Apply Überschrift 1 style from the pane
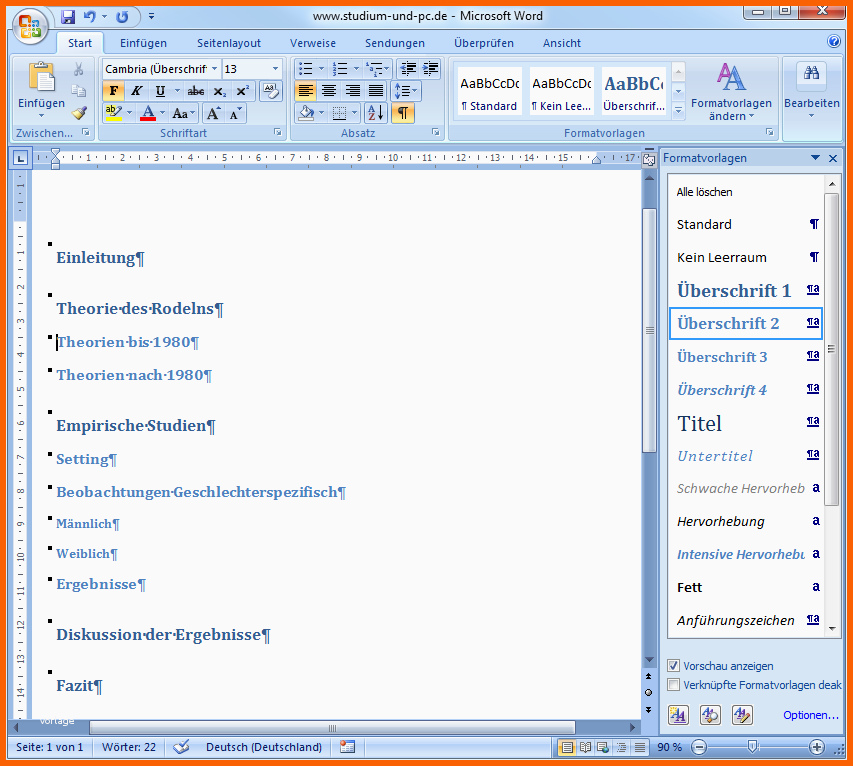This screenshot has width=853, height=766. pyautogui.click(x=745, y=291)
